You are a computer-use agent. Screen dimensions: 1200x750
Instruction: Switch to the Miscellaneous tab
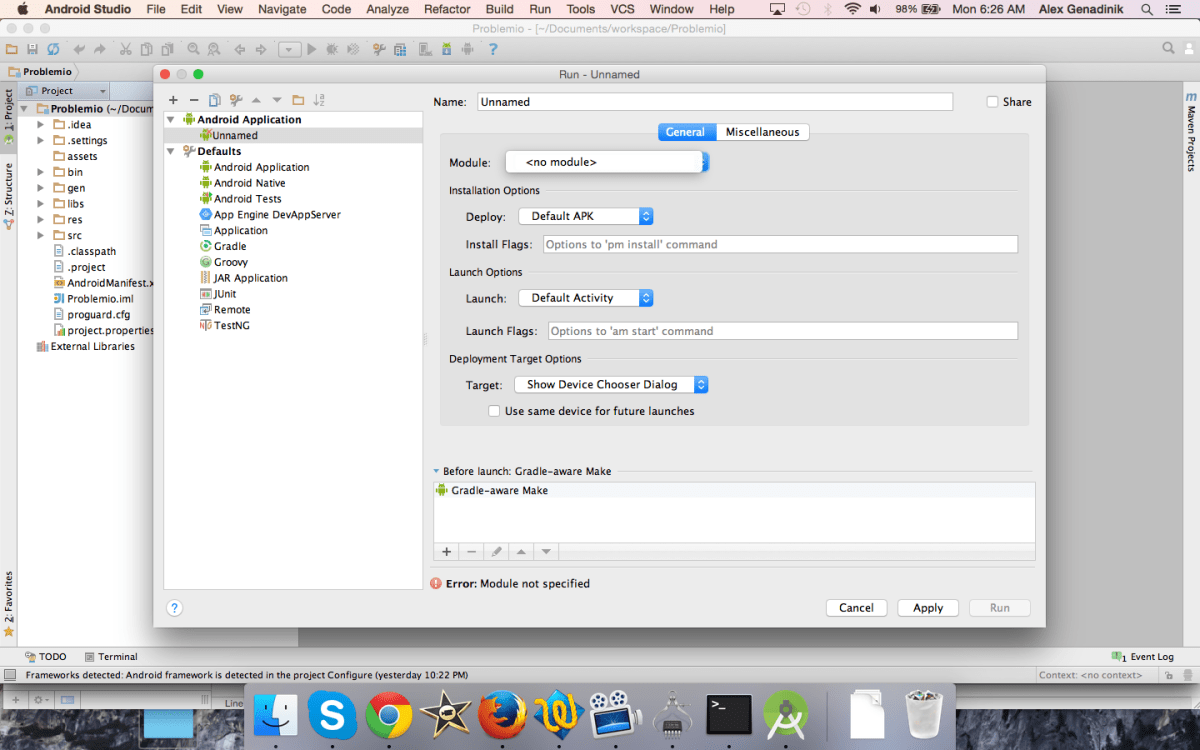click(762, 132)
